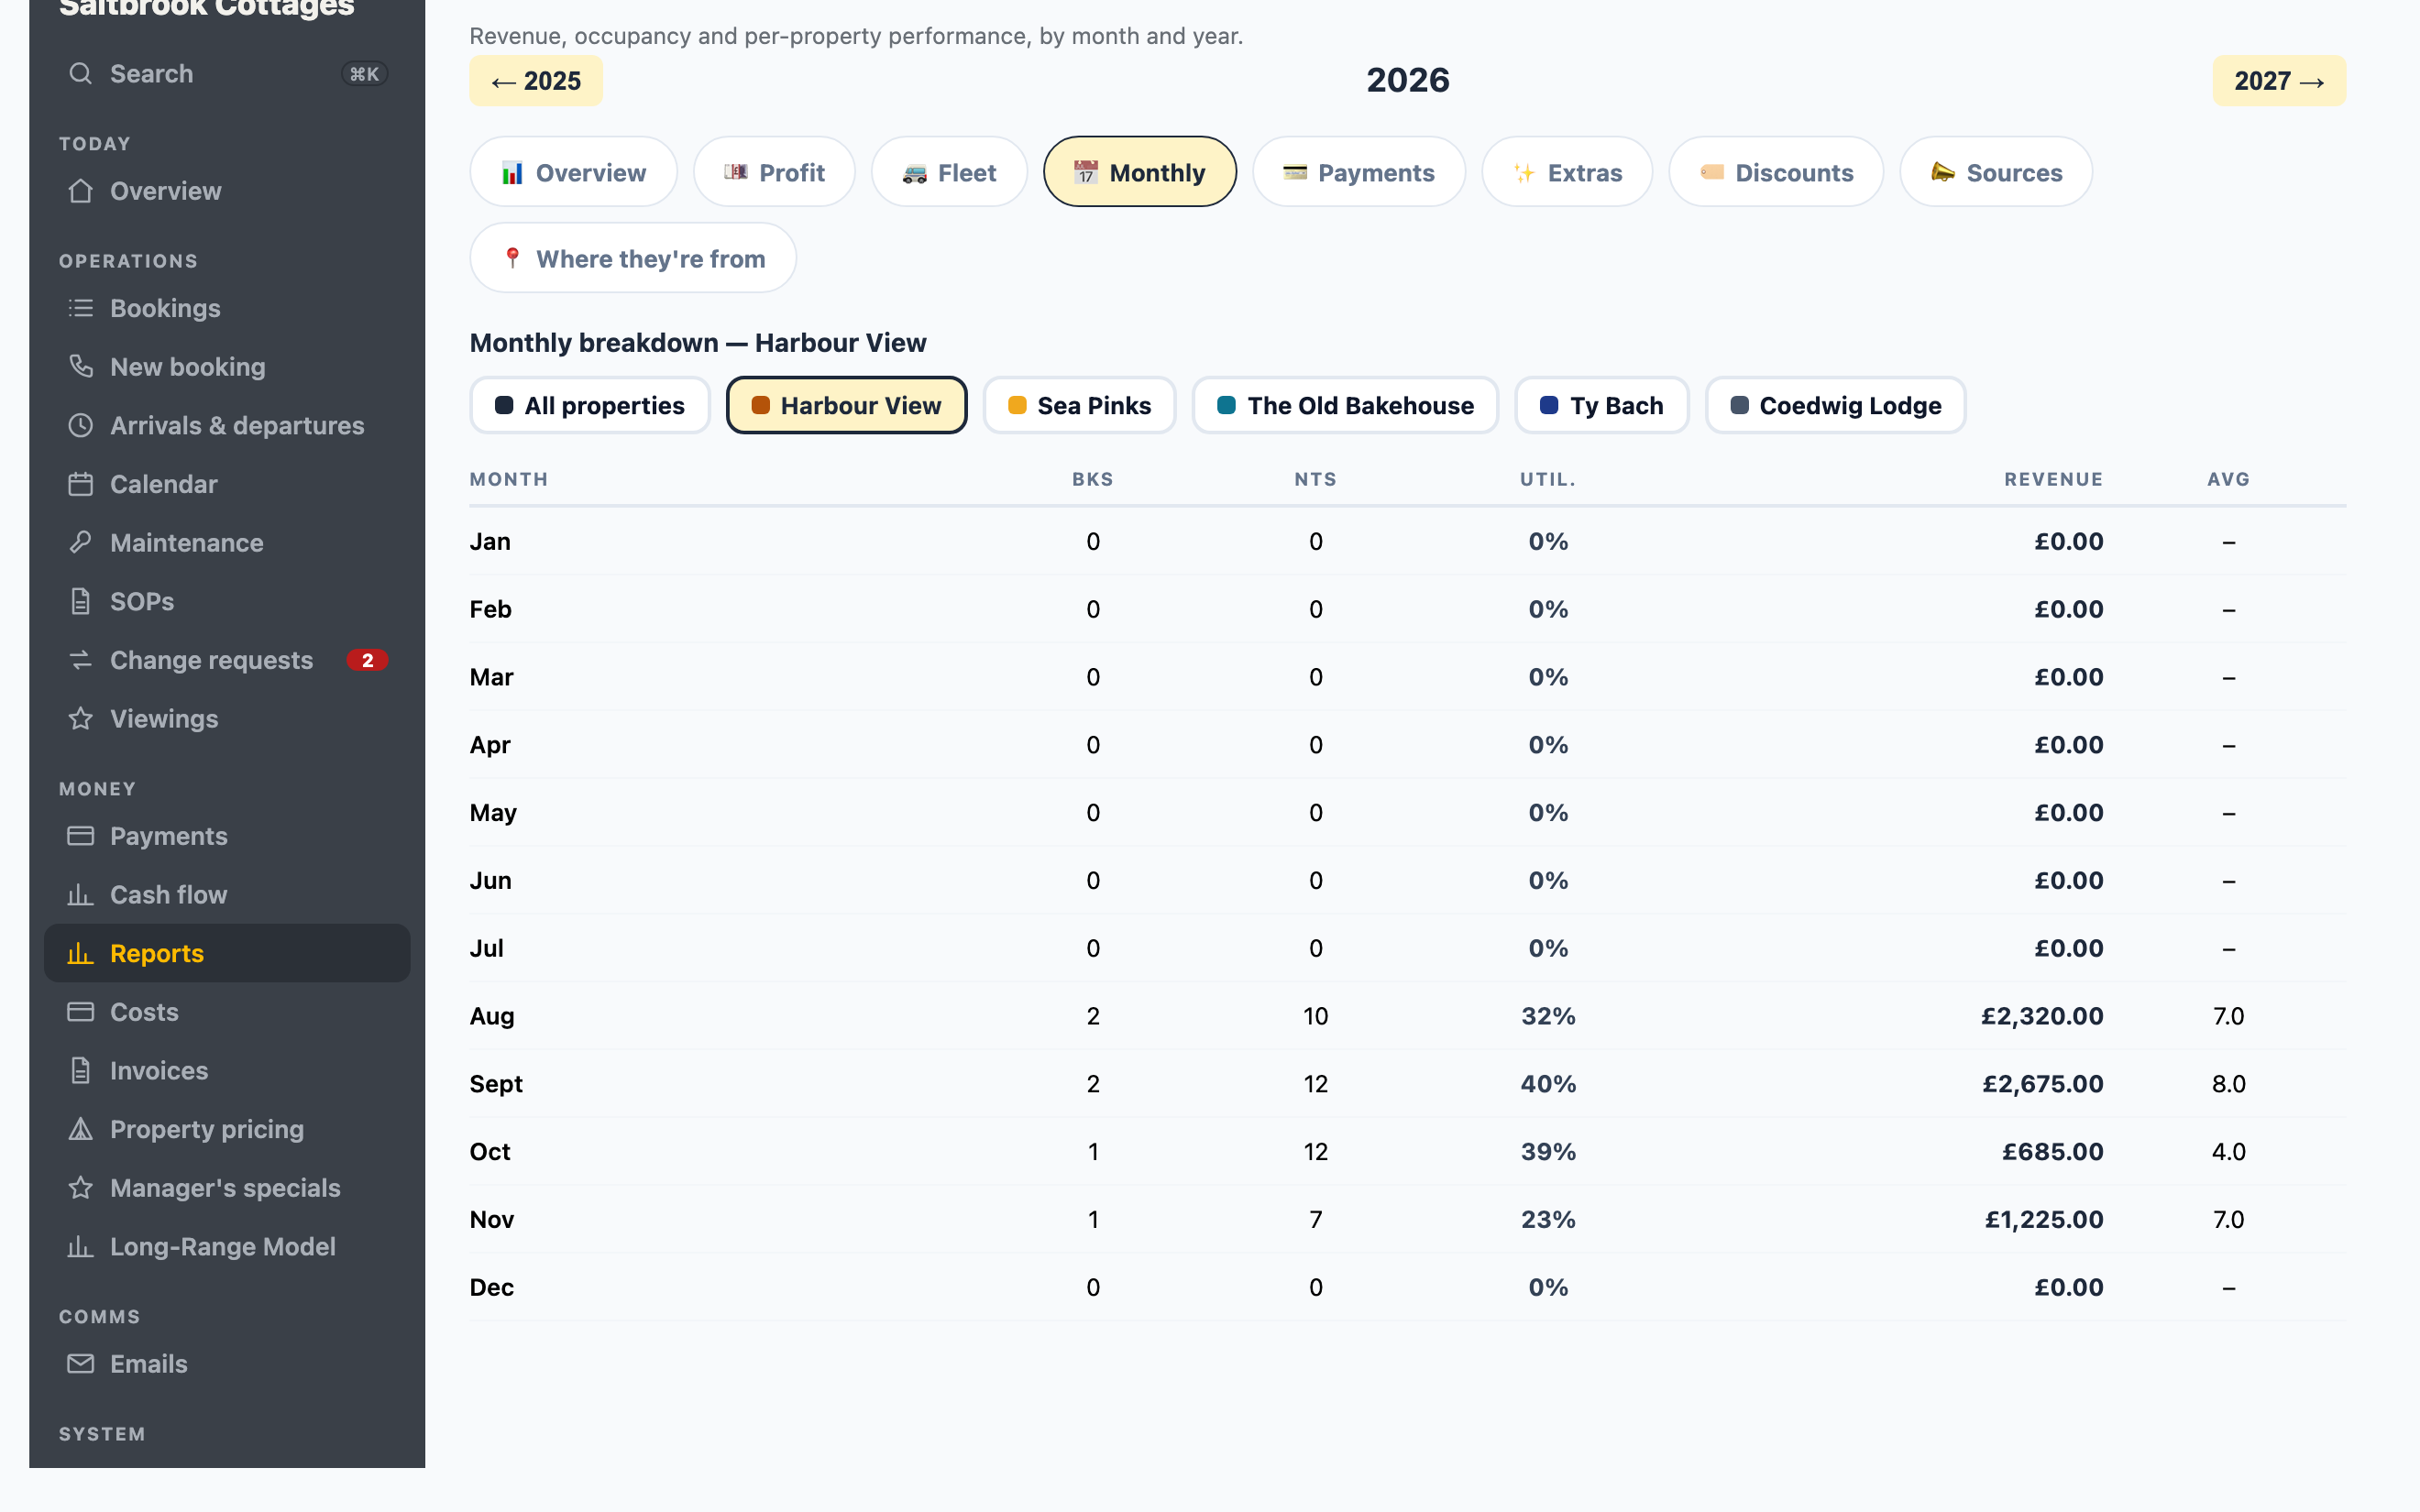Click the bar chart icon for Cash flow
The image size is (2420, 1512).
[80, 895]
